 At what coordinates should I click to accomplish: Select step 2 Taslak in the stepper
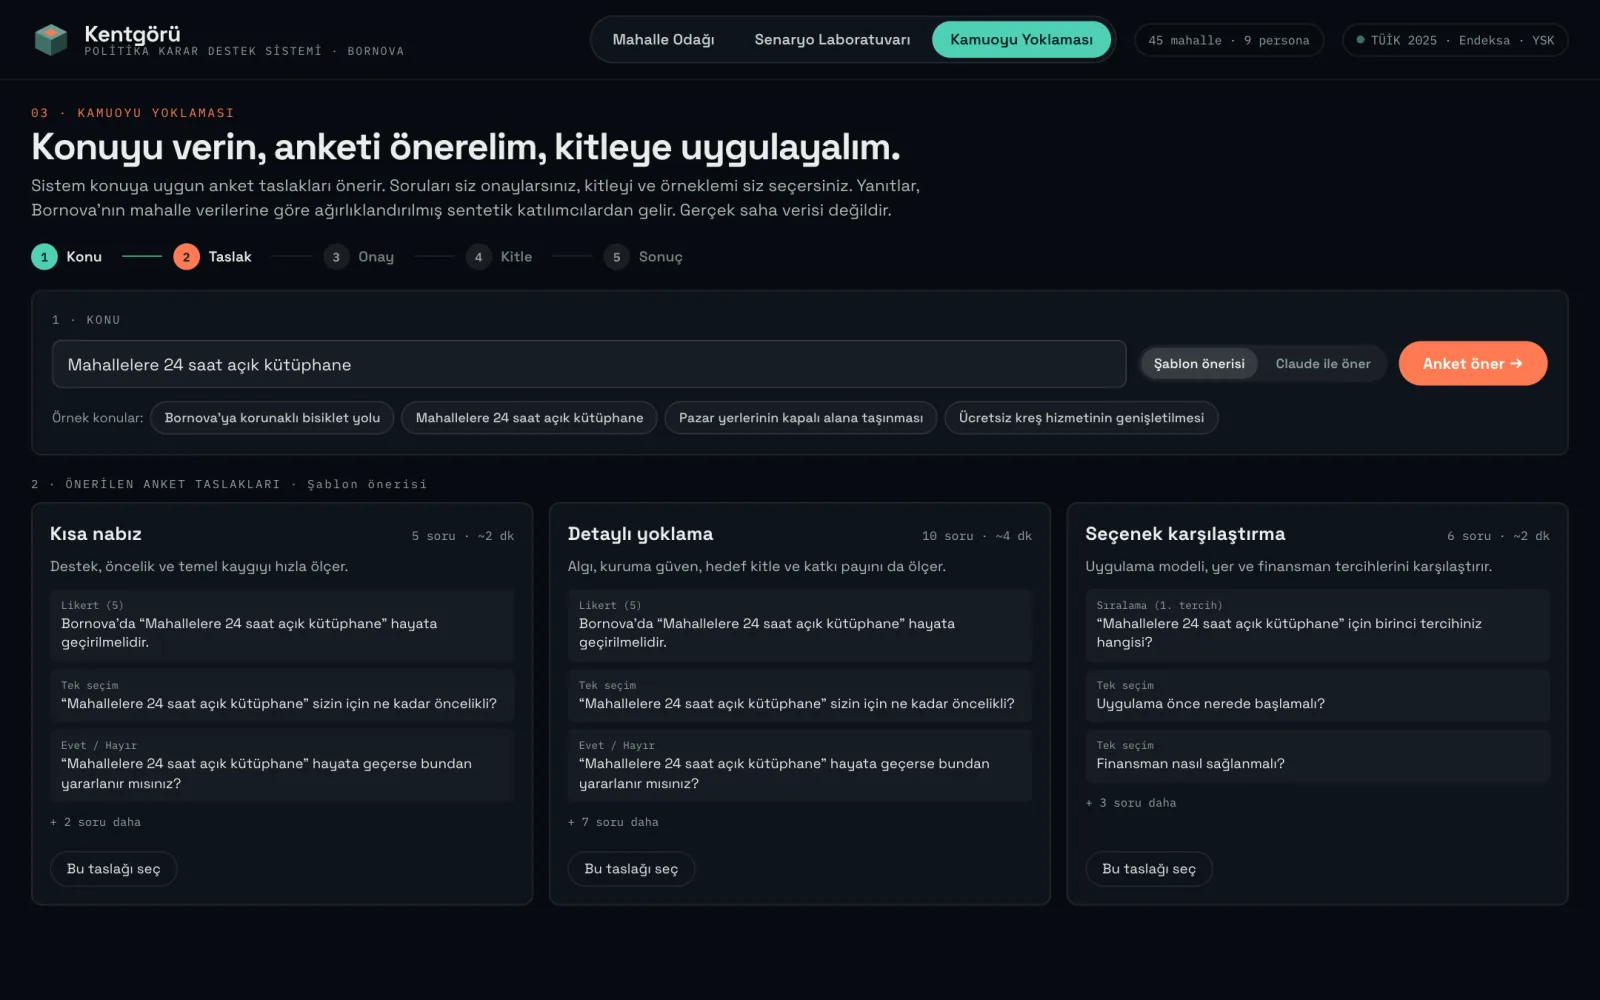212,257
